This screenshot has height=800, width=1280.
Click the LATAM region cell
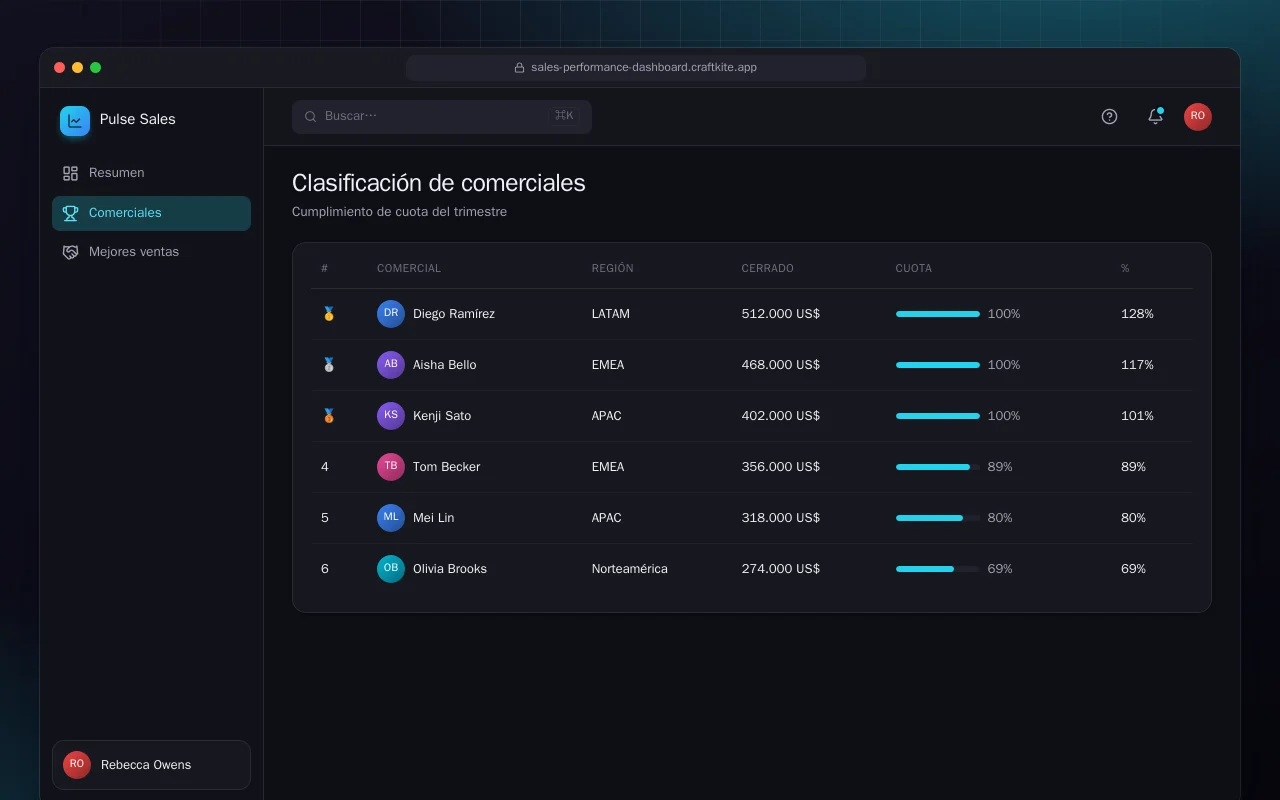click(x=611, y=314)
